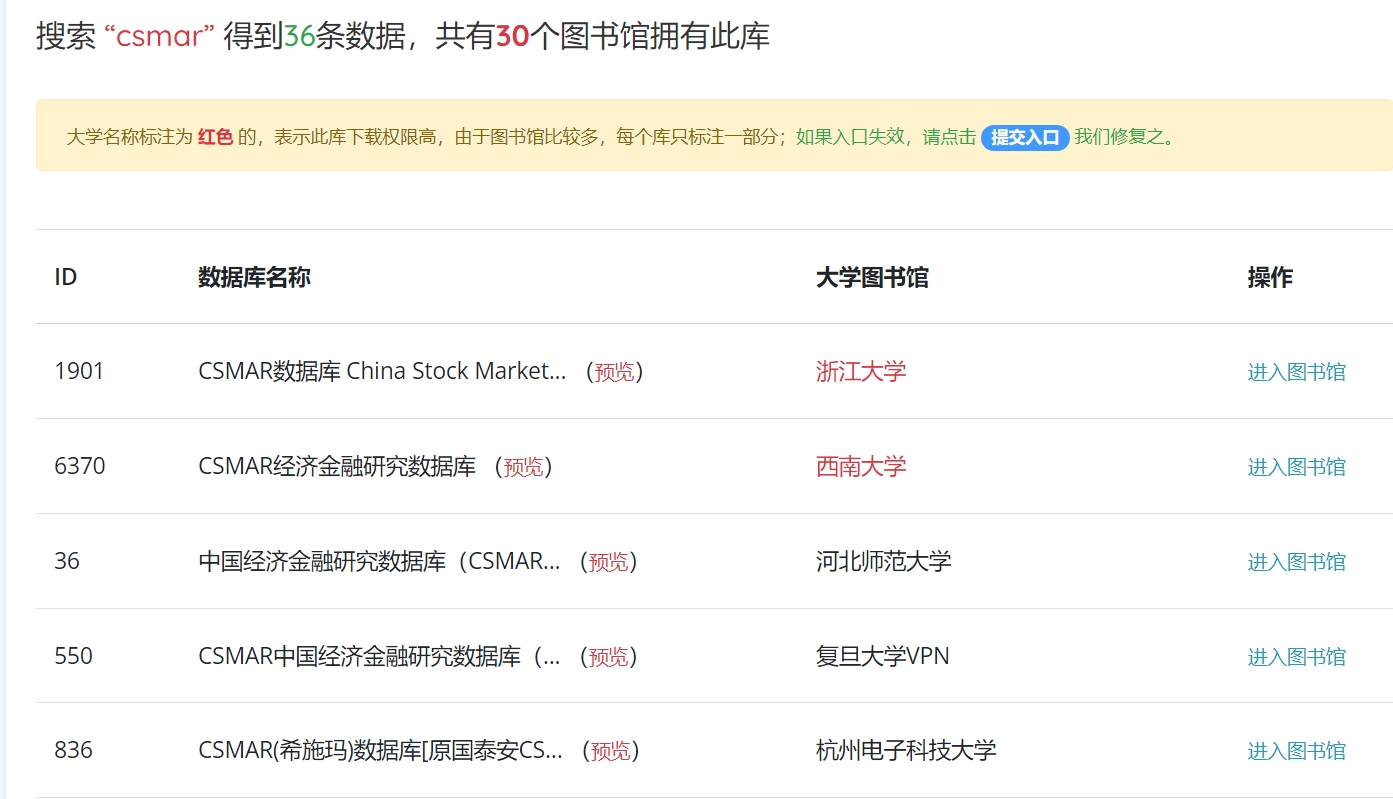Select the 复旦大学VPN library name
This screenshot has width=1393, height=799.
(x=882, y=657)
